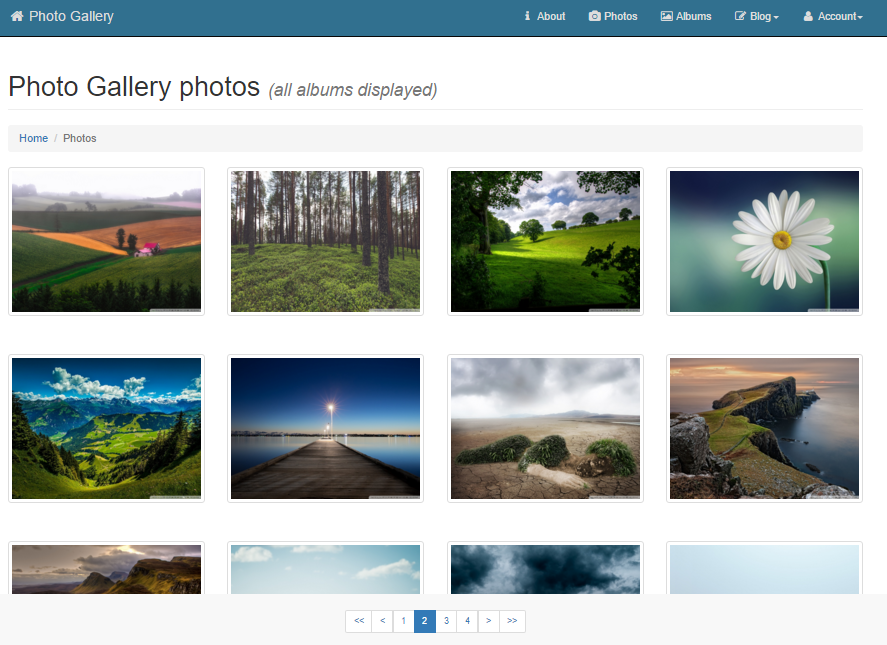Click the picture icon beside Albums

point(666,16)
